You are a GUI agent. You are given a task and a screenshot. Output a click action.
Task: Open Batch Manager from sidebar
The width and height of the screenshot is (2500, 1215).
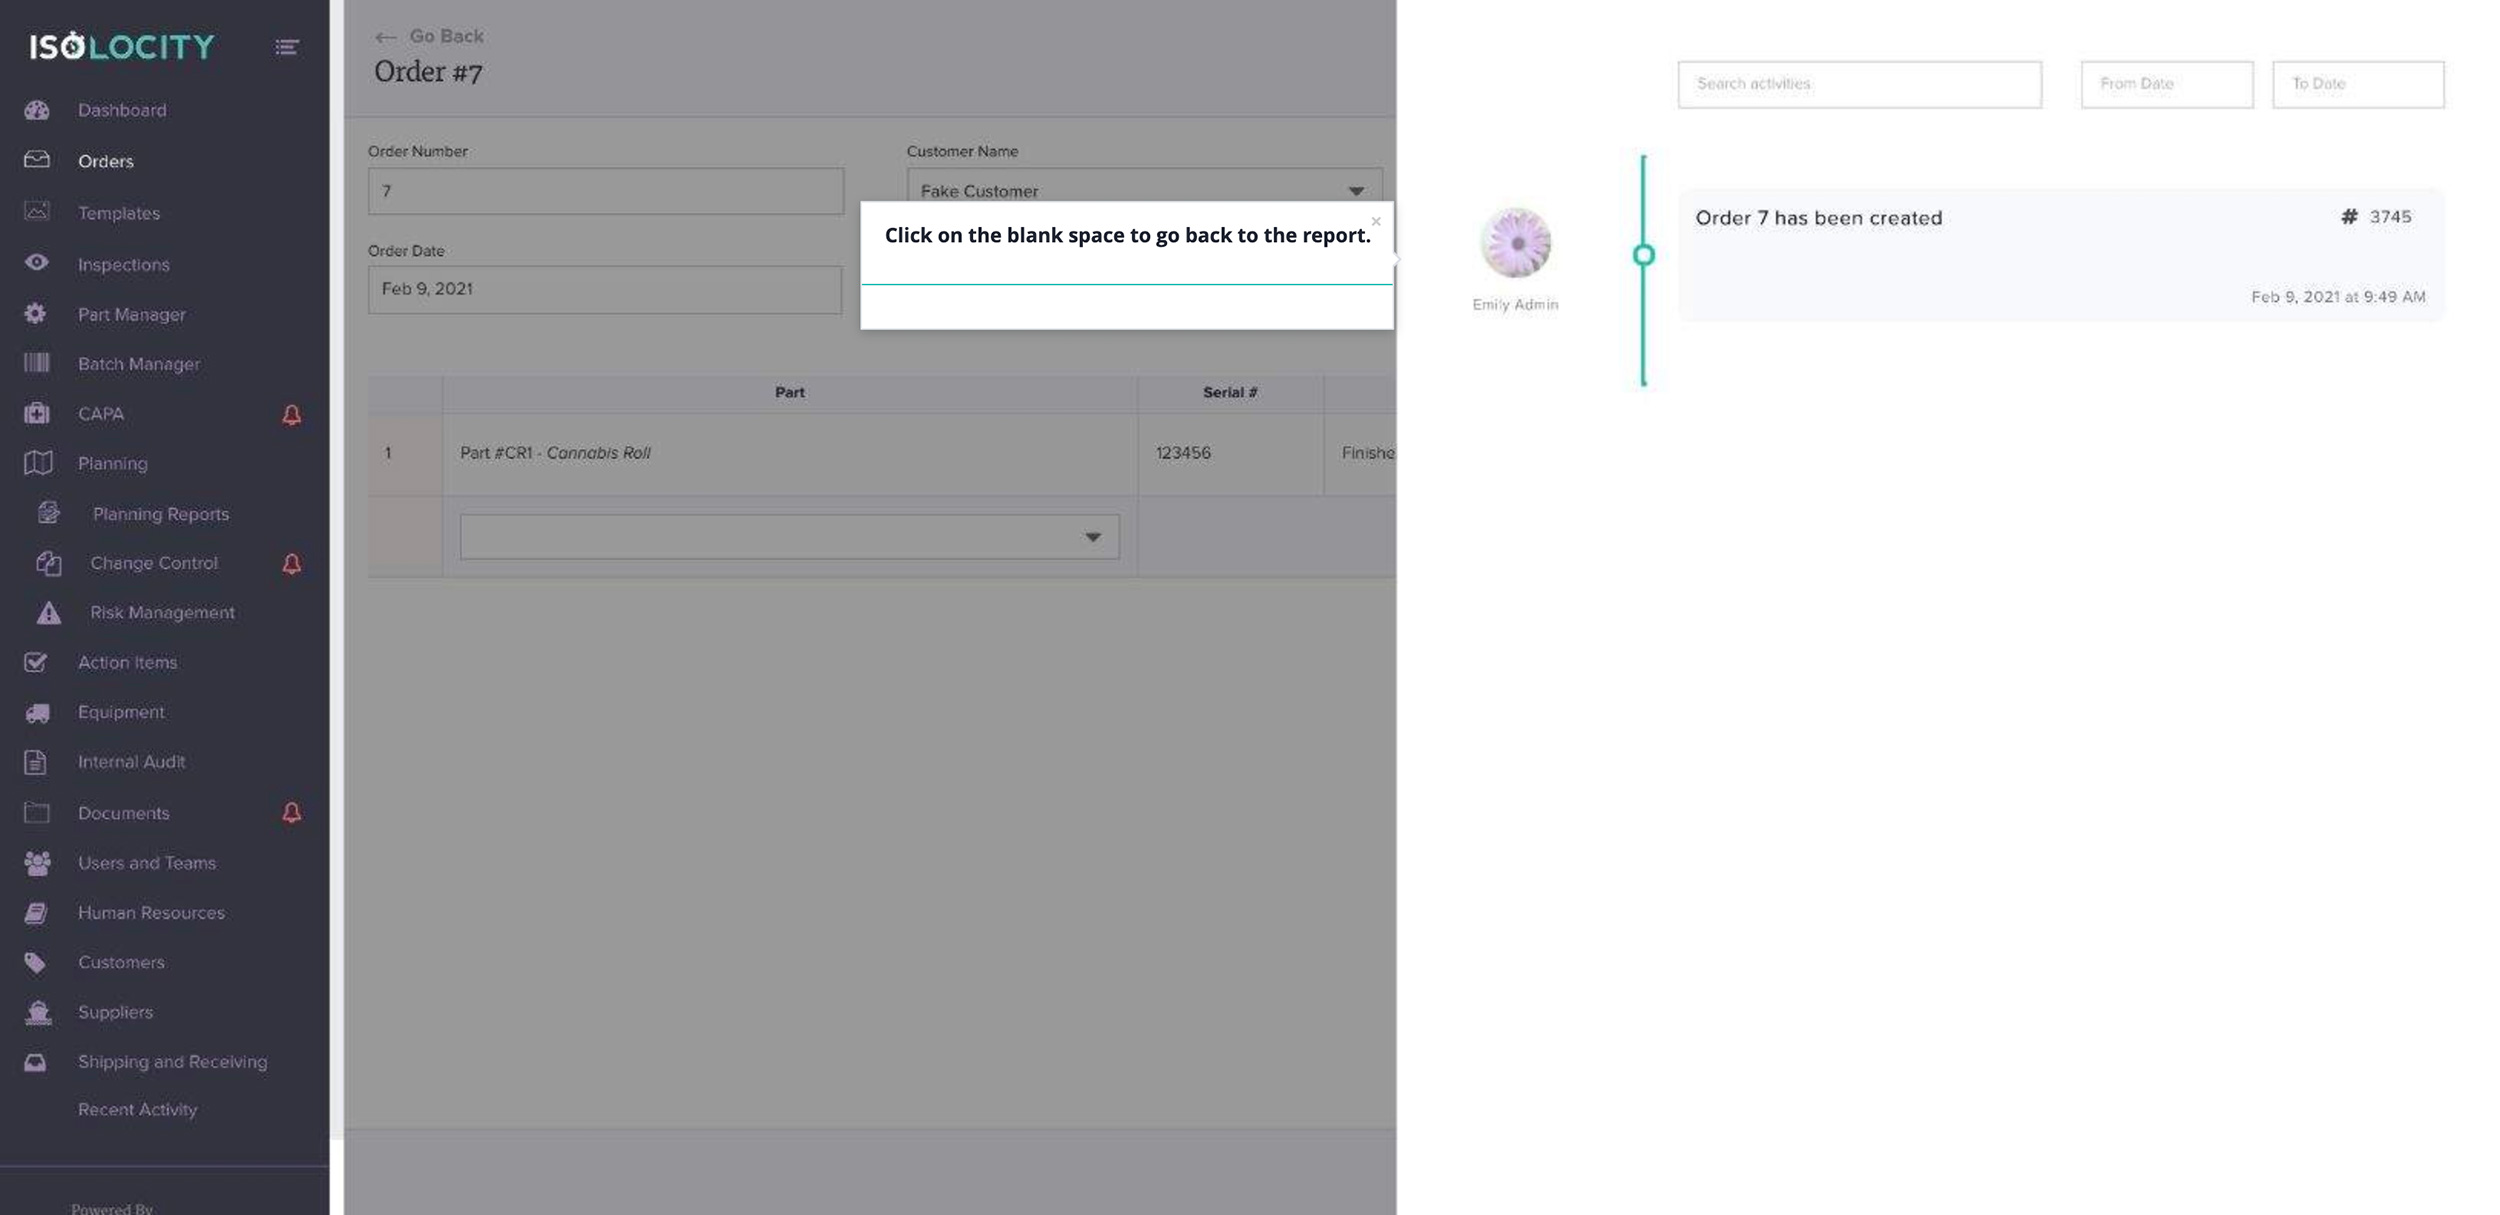(139, 364)
